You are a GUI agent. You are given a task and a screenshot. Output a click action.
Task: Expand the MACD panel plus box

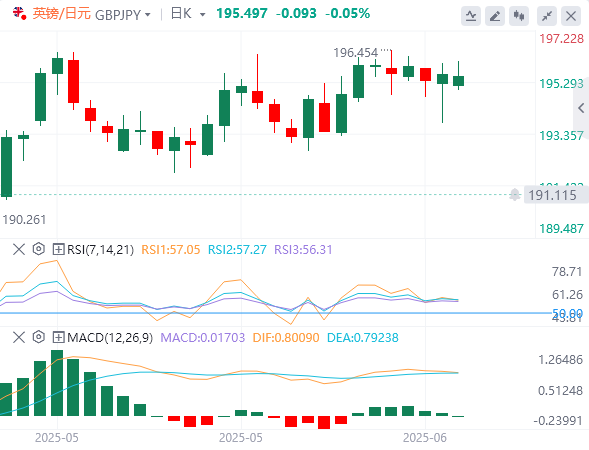pyautogui.click(x=58, y=337)
